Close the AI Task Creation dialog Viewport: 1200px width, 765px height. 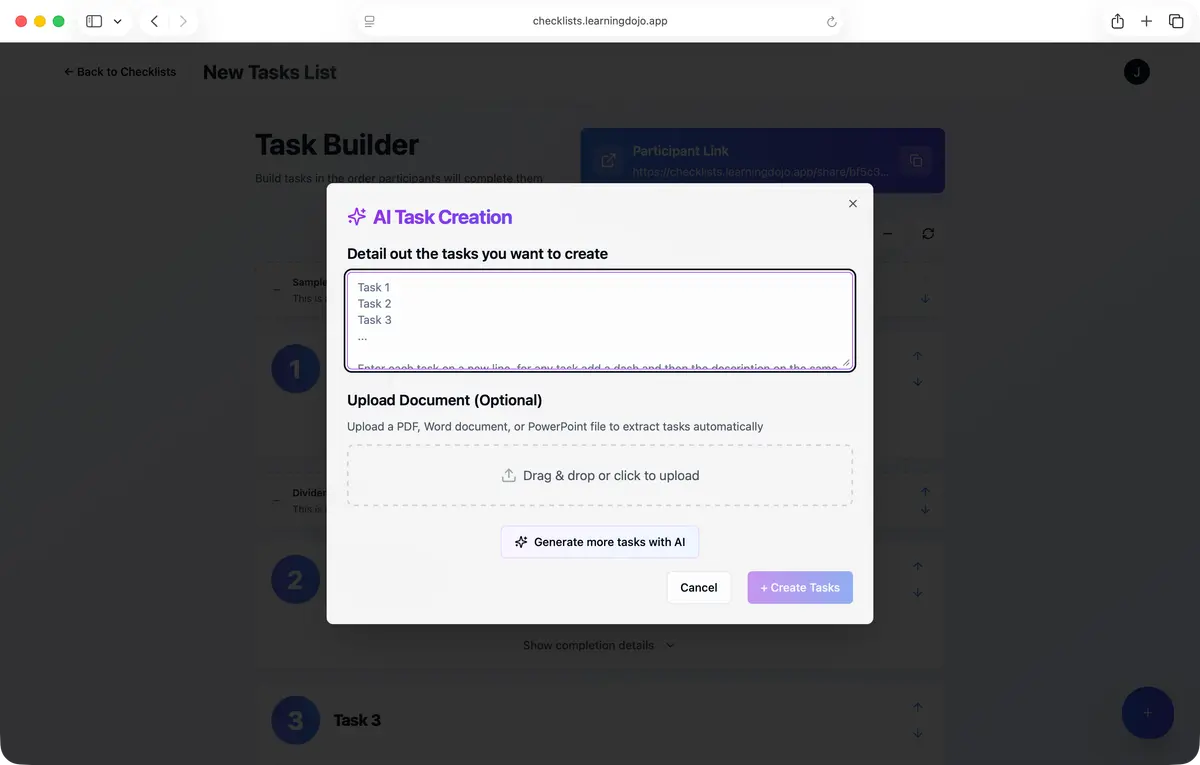click(852, 203)
